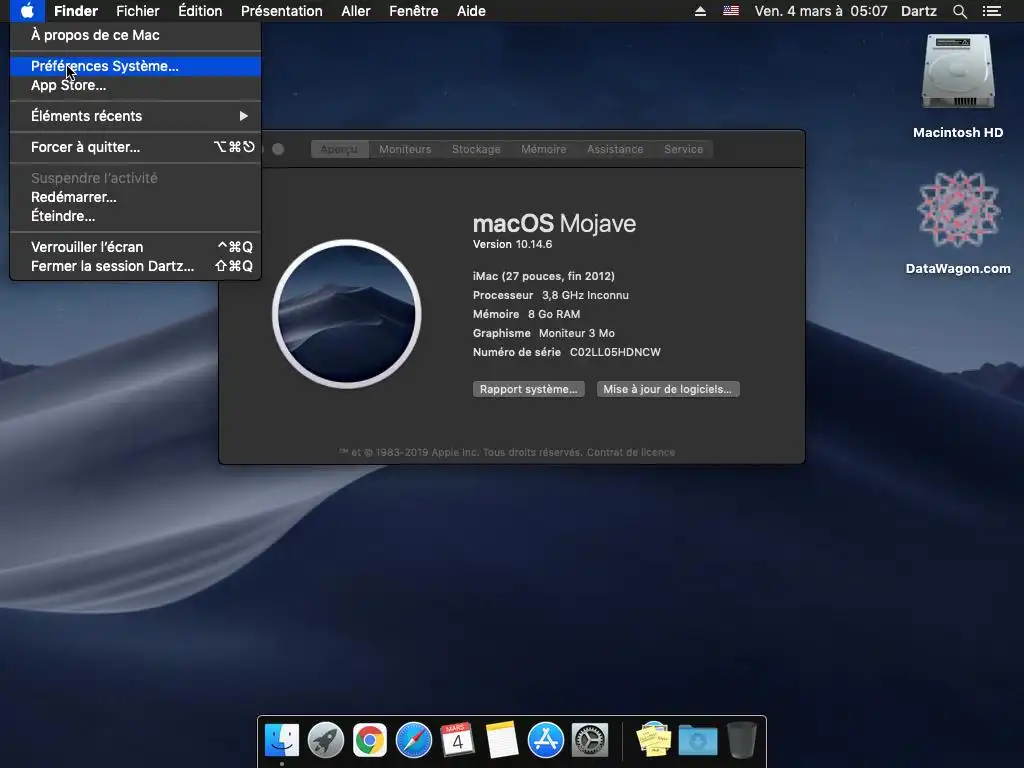This screenshot has height=768, width=1024.
Task: Open the Présentation menu
Action: pyautogui.click(x=281, y=11)
